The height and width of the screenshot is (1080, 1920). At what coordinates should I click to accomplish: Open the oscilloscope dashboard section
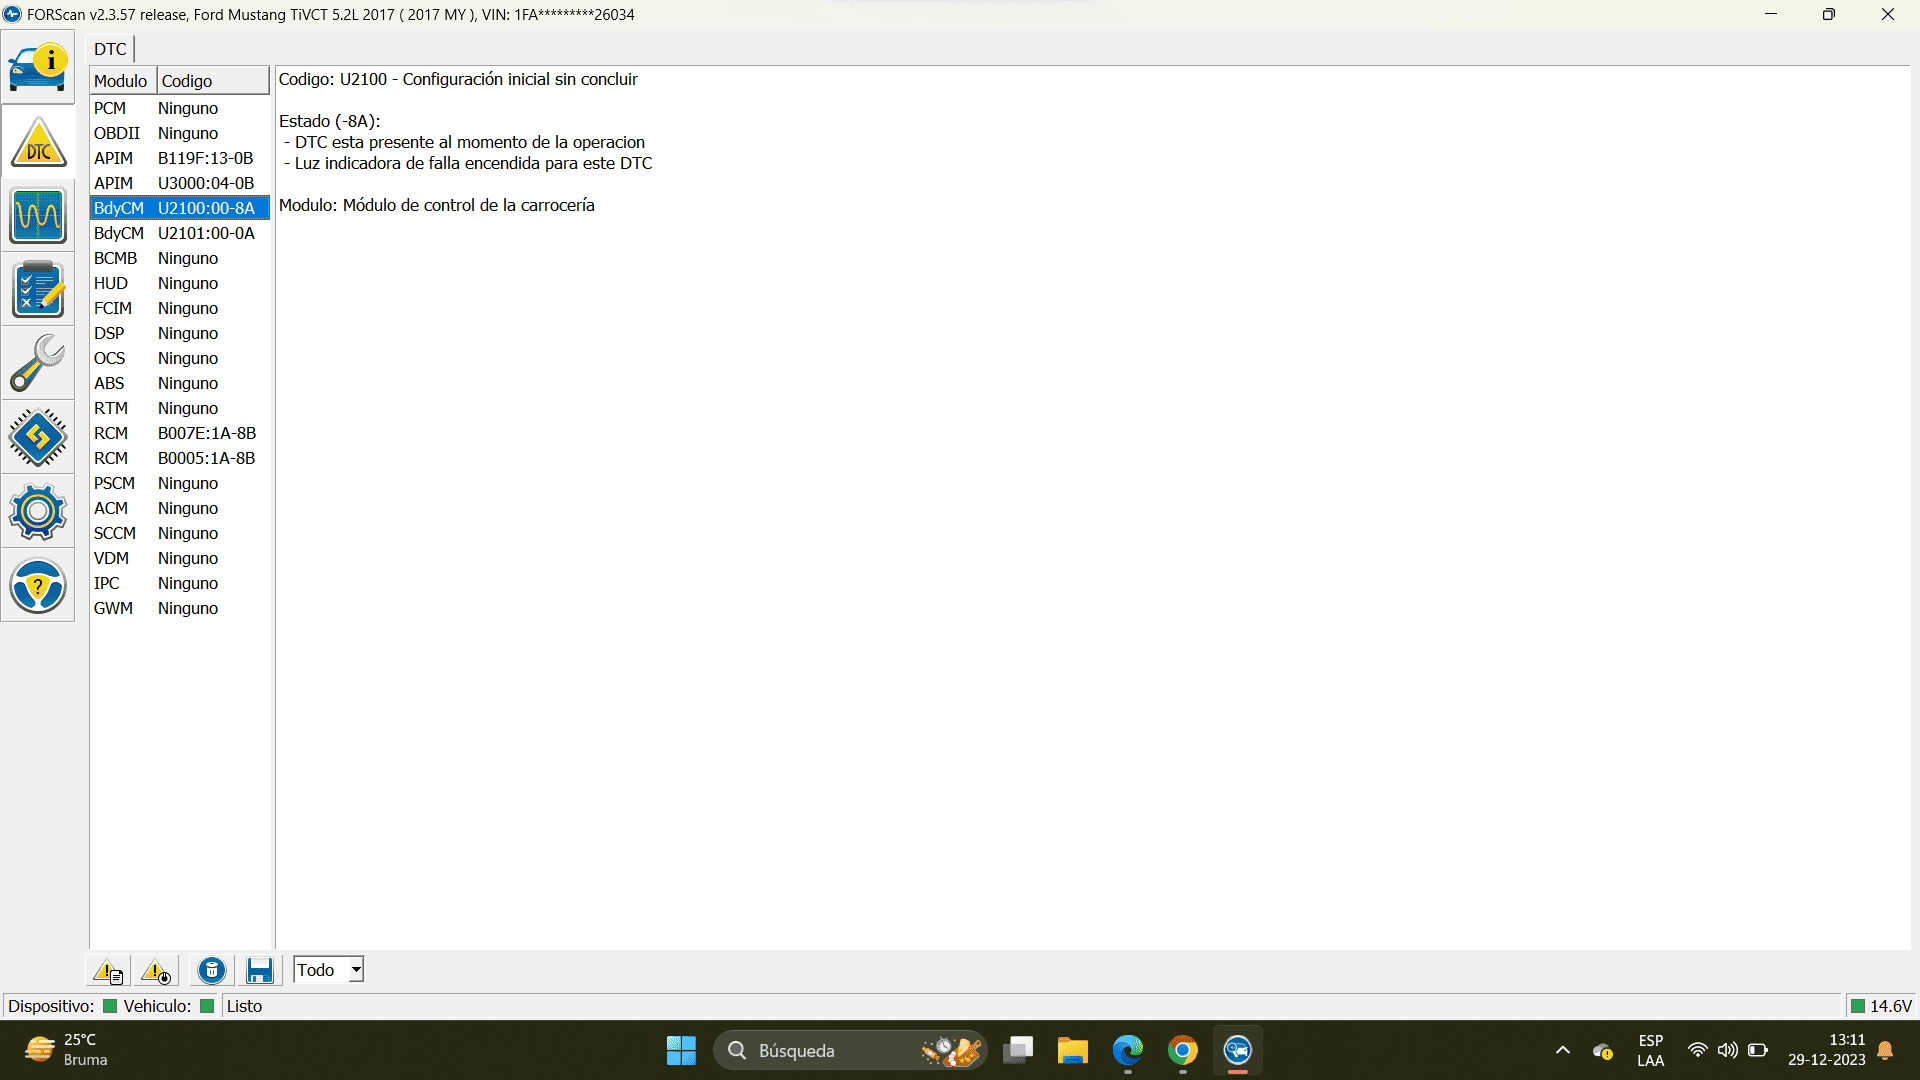[x=38, y=215]
